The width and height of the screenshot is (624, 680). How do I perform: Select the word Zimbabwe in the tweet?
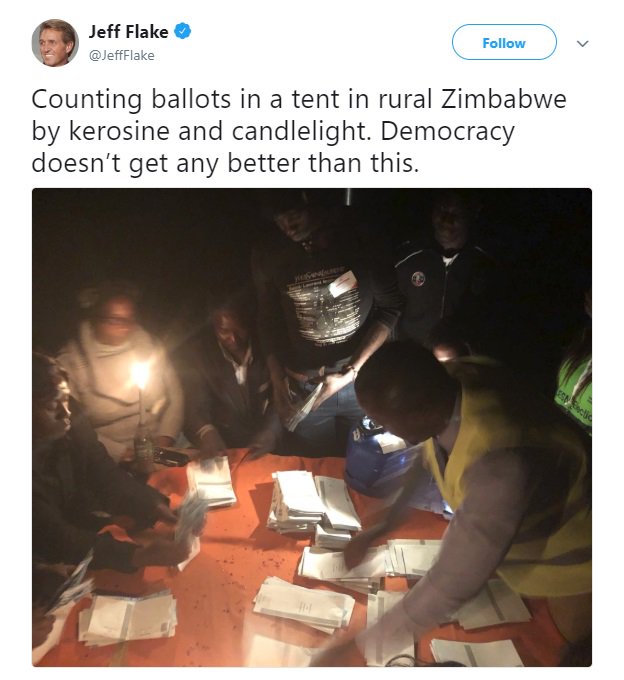(x=504, y=99)
